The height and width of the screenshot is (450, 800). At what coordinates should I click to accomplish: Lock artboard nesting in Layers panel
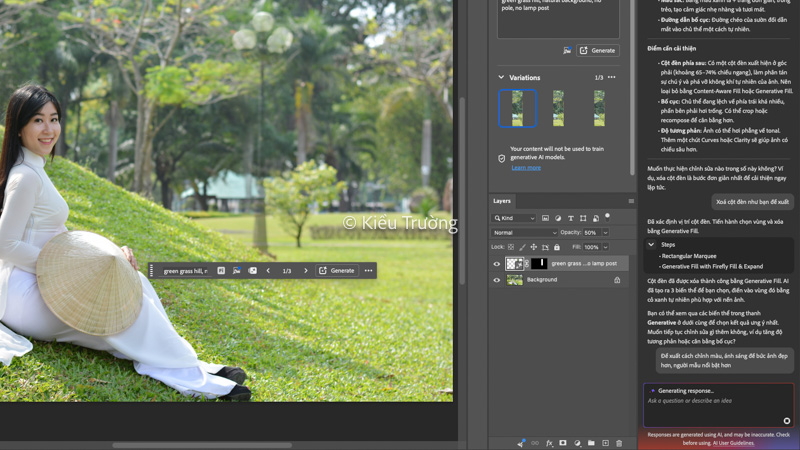pyautogui.click(x=545, y=247)
